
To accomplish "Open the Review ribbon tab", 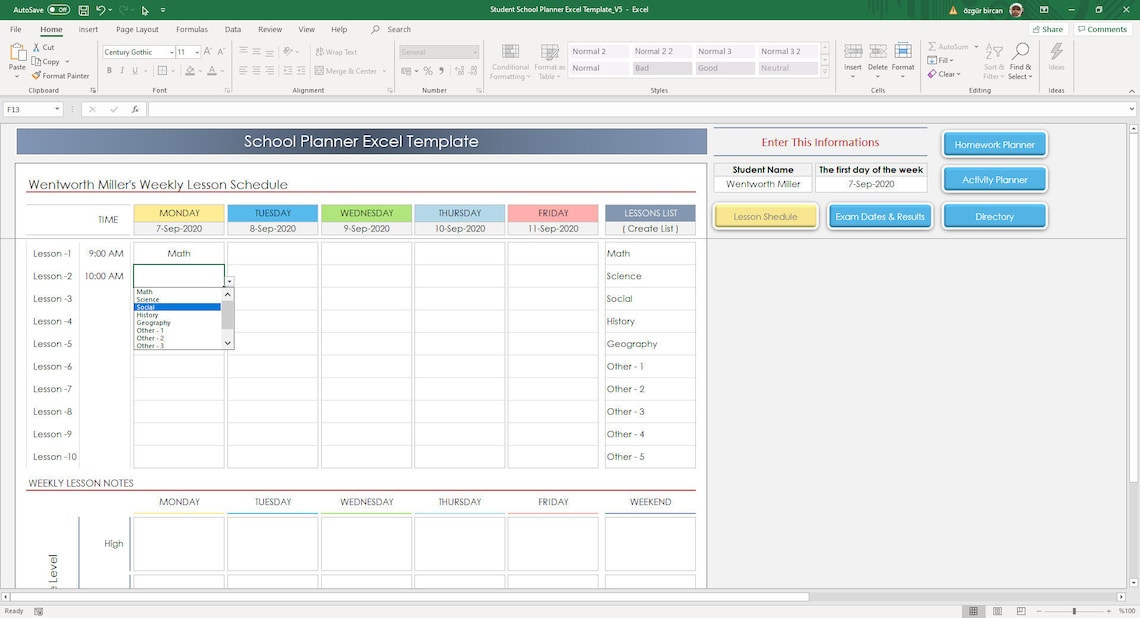I will pos(268,29).
